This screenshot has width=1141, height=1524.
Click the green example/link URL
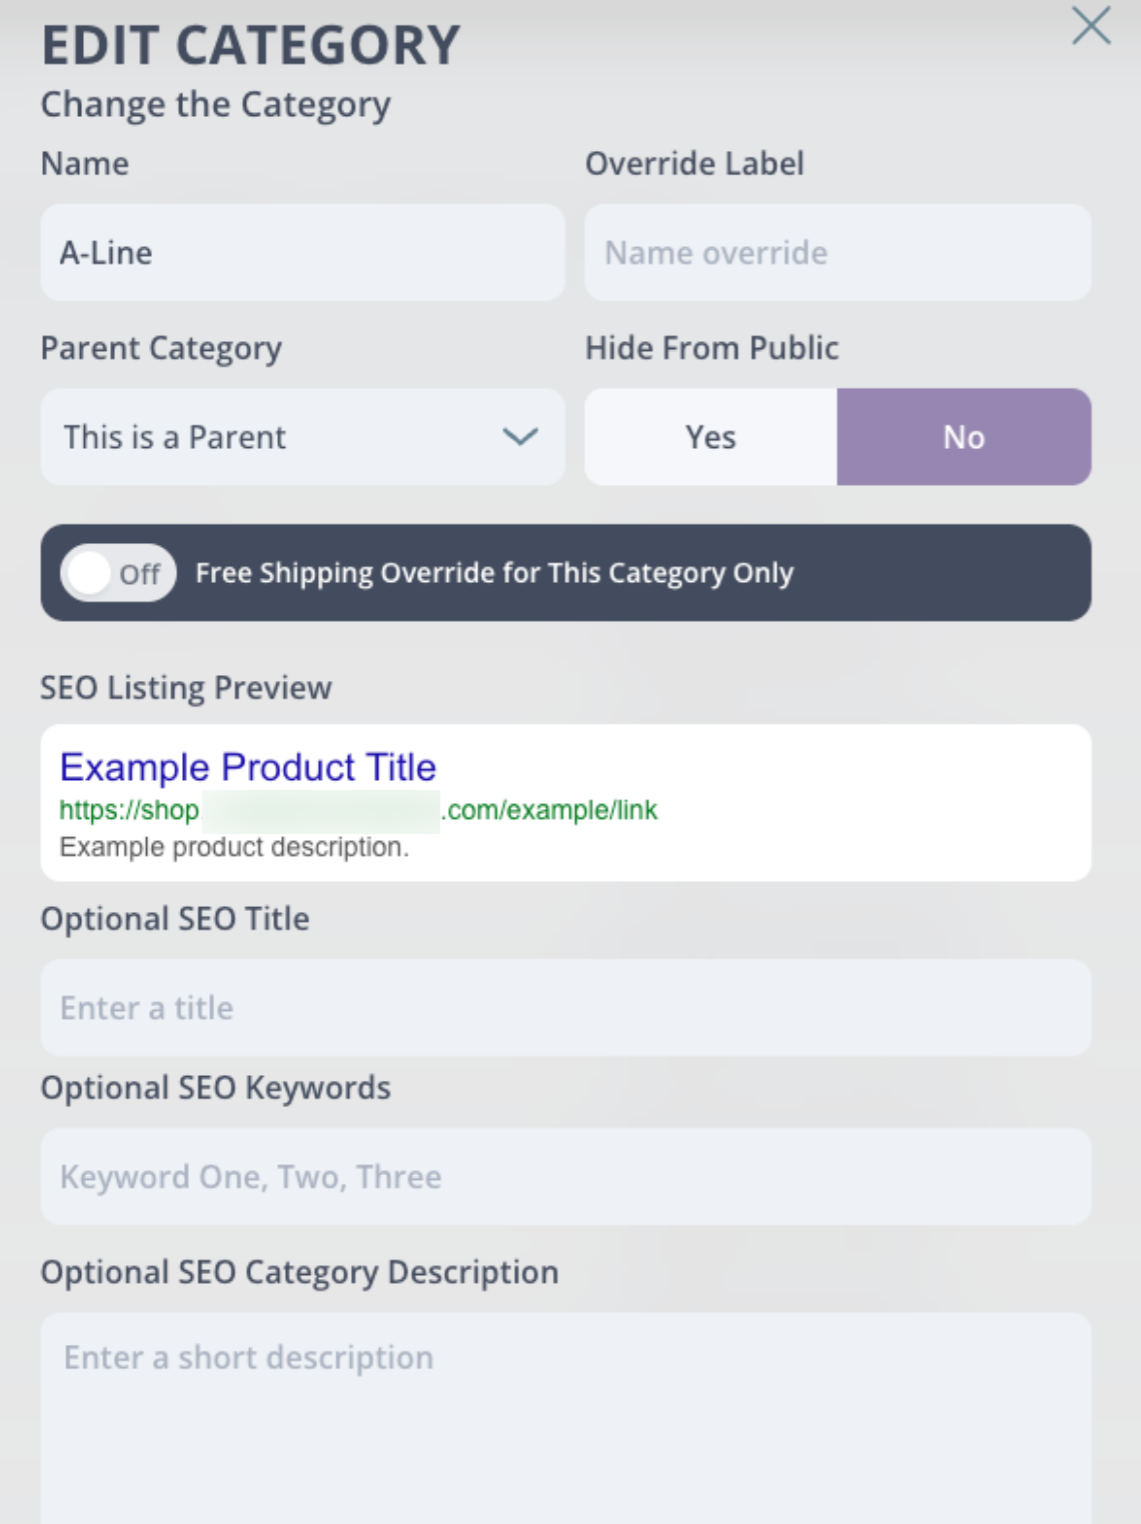click(x=358, y=810)
